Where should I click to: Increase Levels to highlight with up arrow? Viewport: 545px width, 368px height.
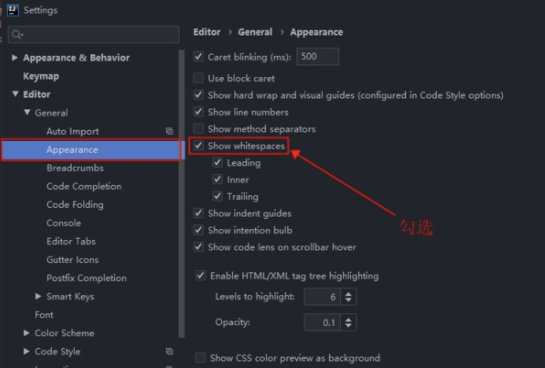pos(348,294)
